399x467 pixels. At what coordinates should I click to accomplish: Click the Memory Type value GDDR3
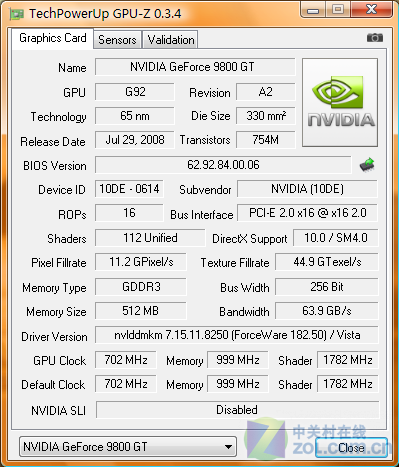[x=141, y=287]
